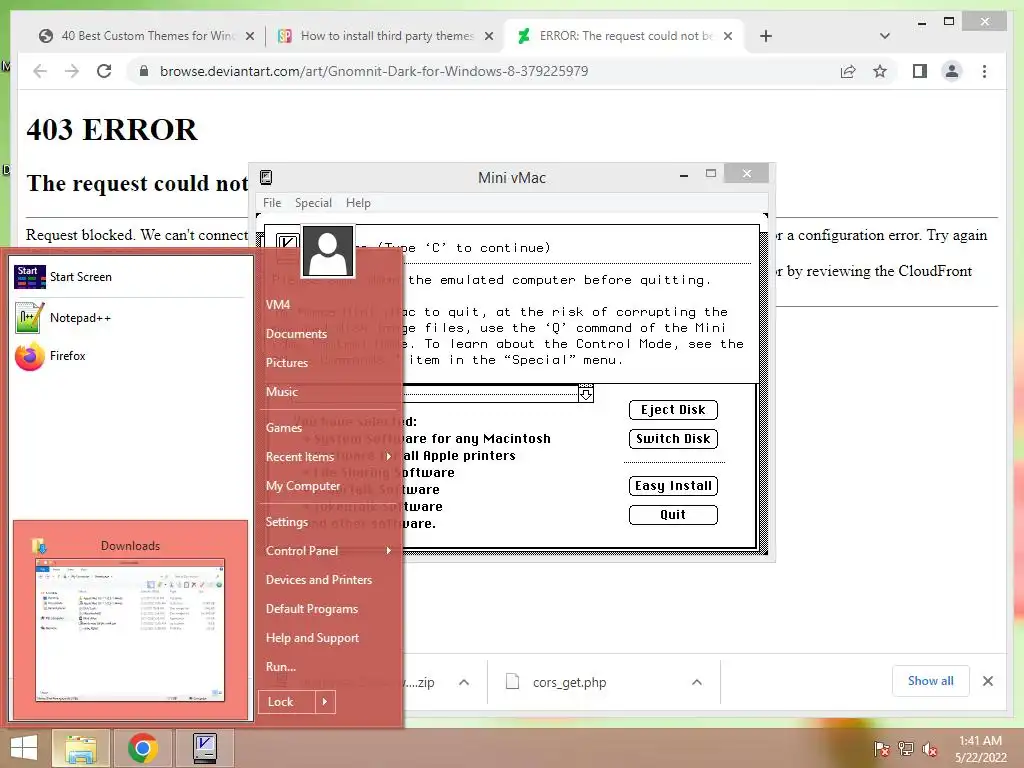Open Chrome tab search chevron
Viewport: 1024px width, 768px height.
[885, 36]
